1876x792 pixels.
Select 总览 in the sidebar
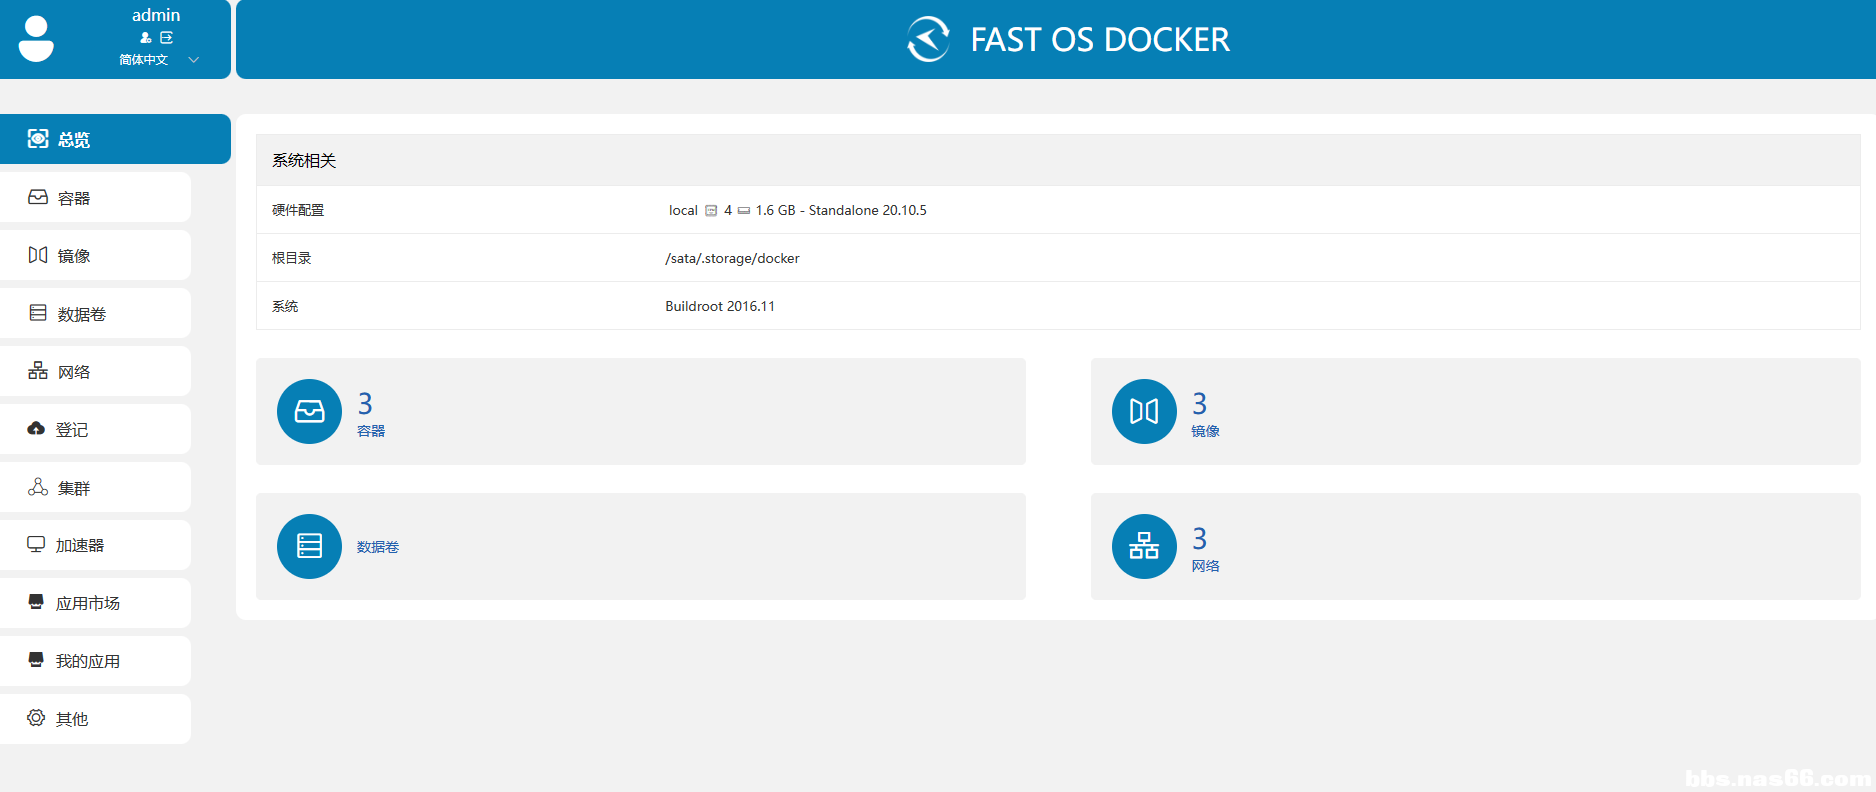(115, 139)
